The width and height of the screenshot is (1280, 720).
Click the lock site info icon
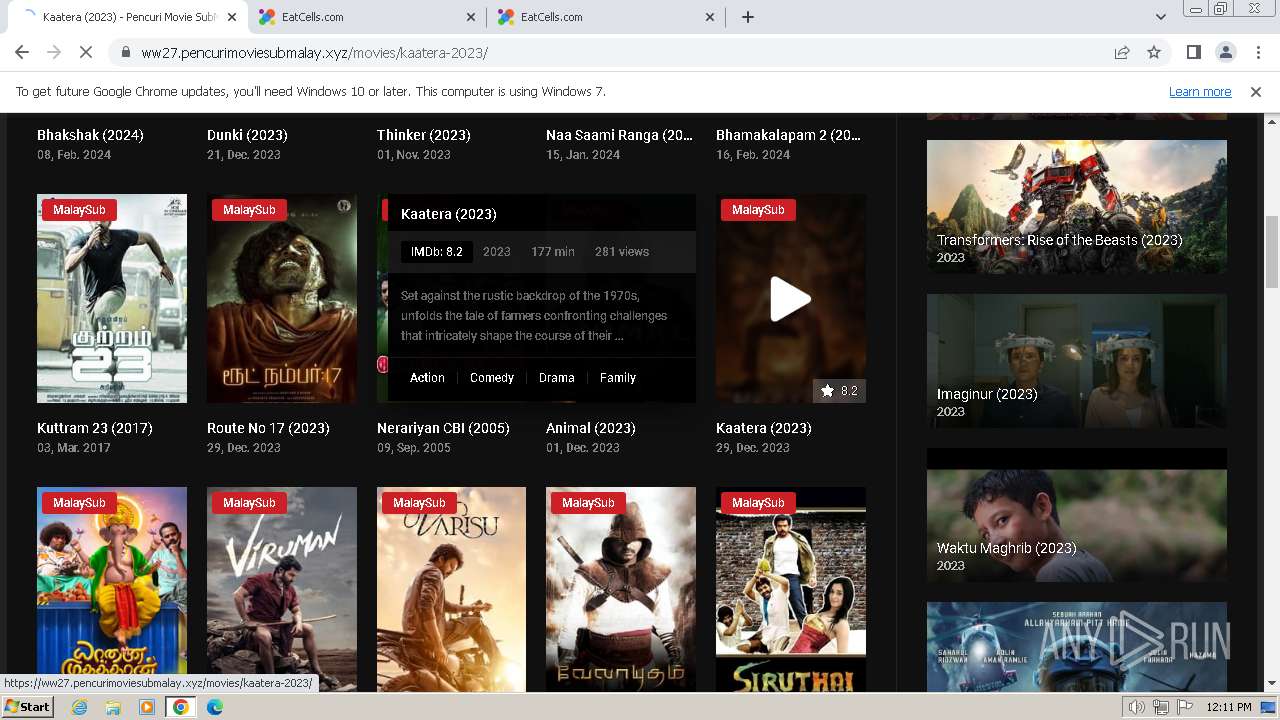pyautogui.click(x=126, y=52)
